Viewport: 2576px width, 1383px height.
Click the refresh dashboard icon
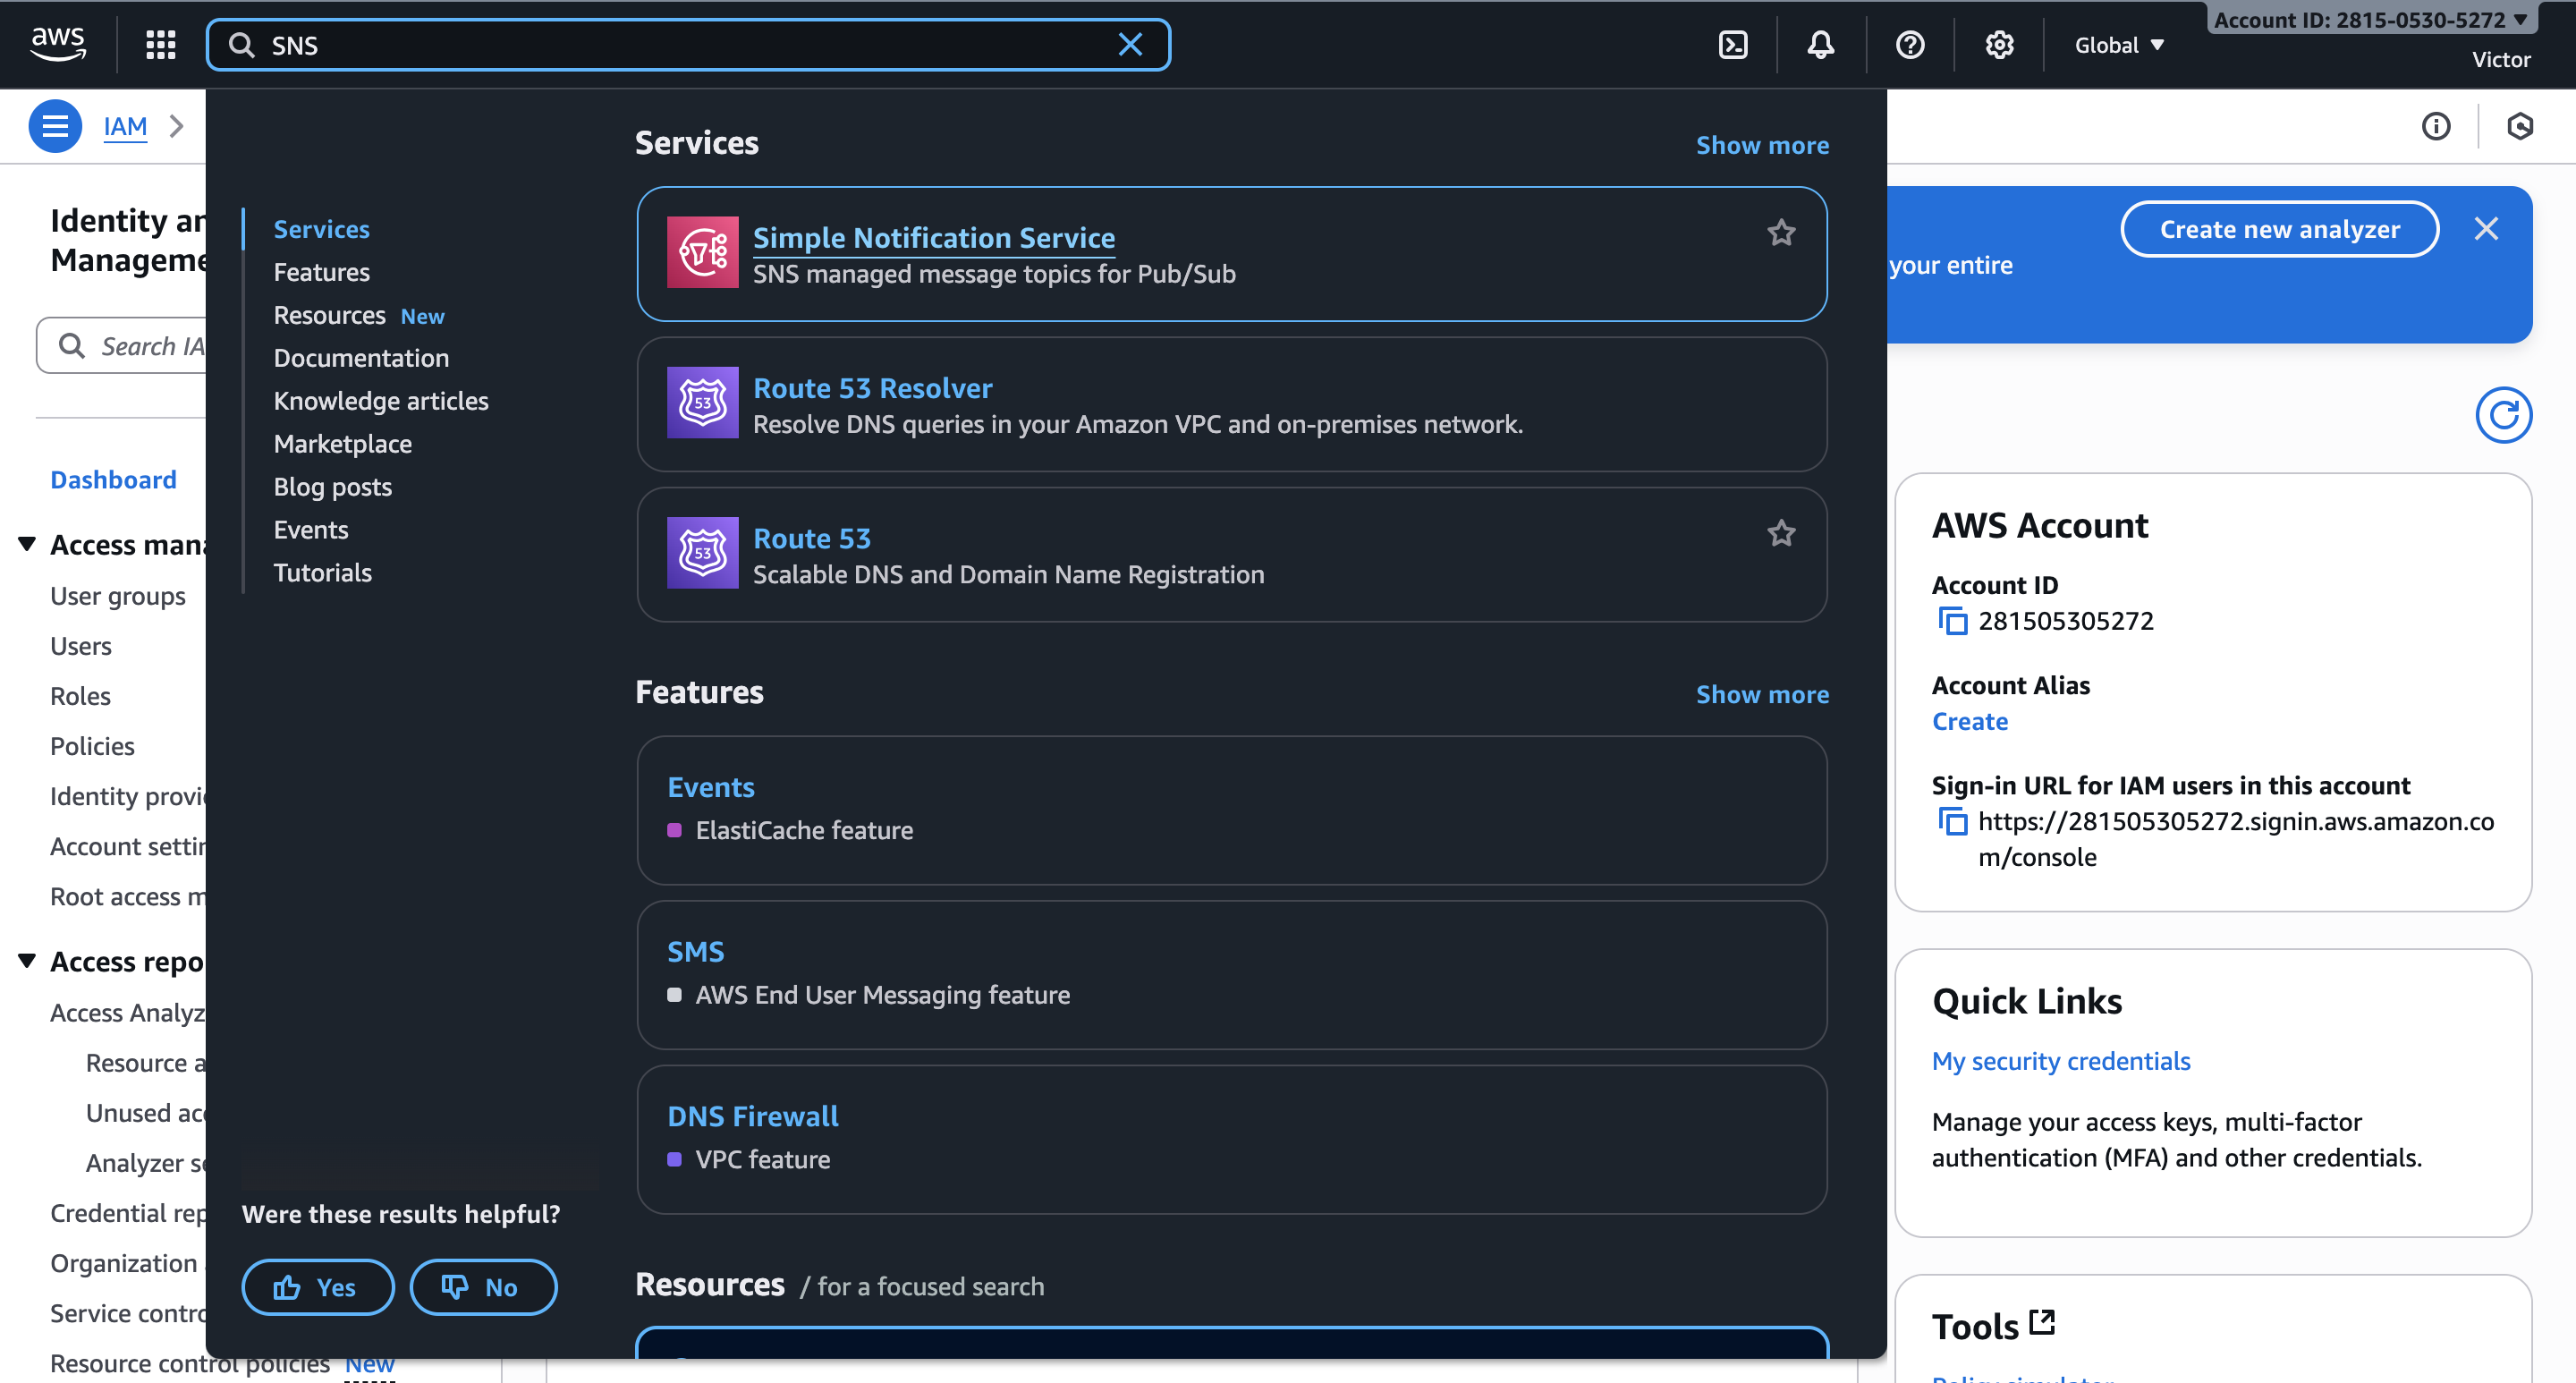coord(2503,415)
